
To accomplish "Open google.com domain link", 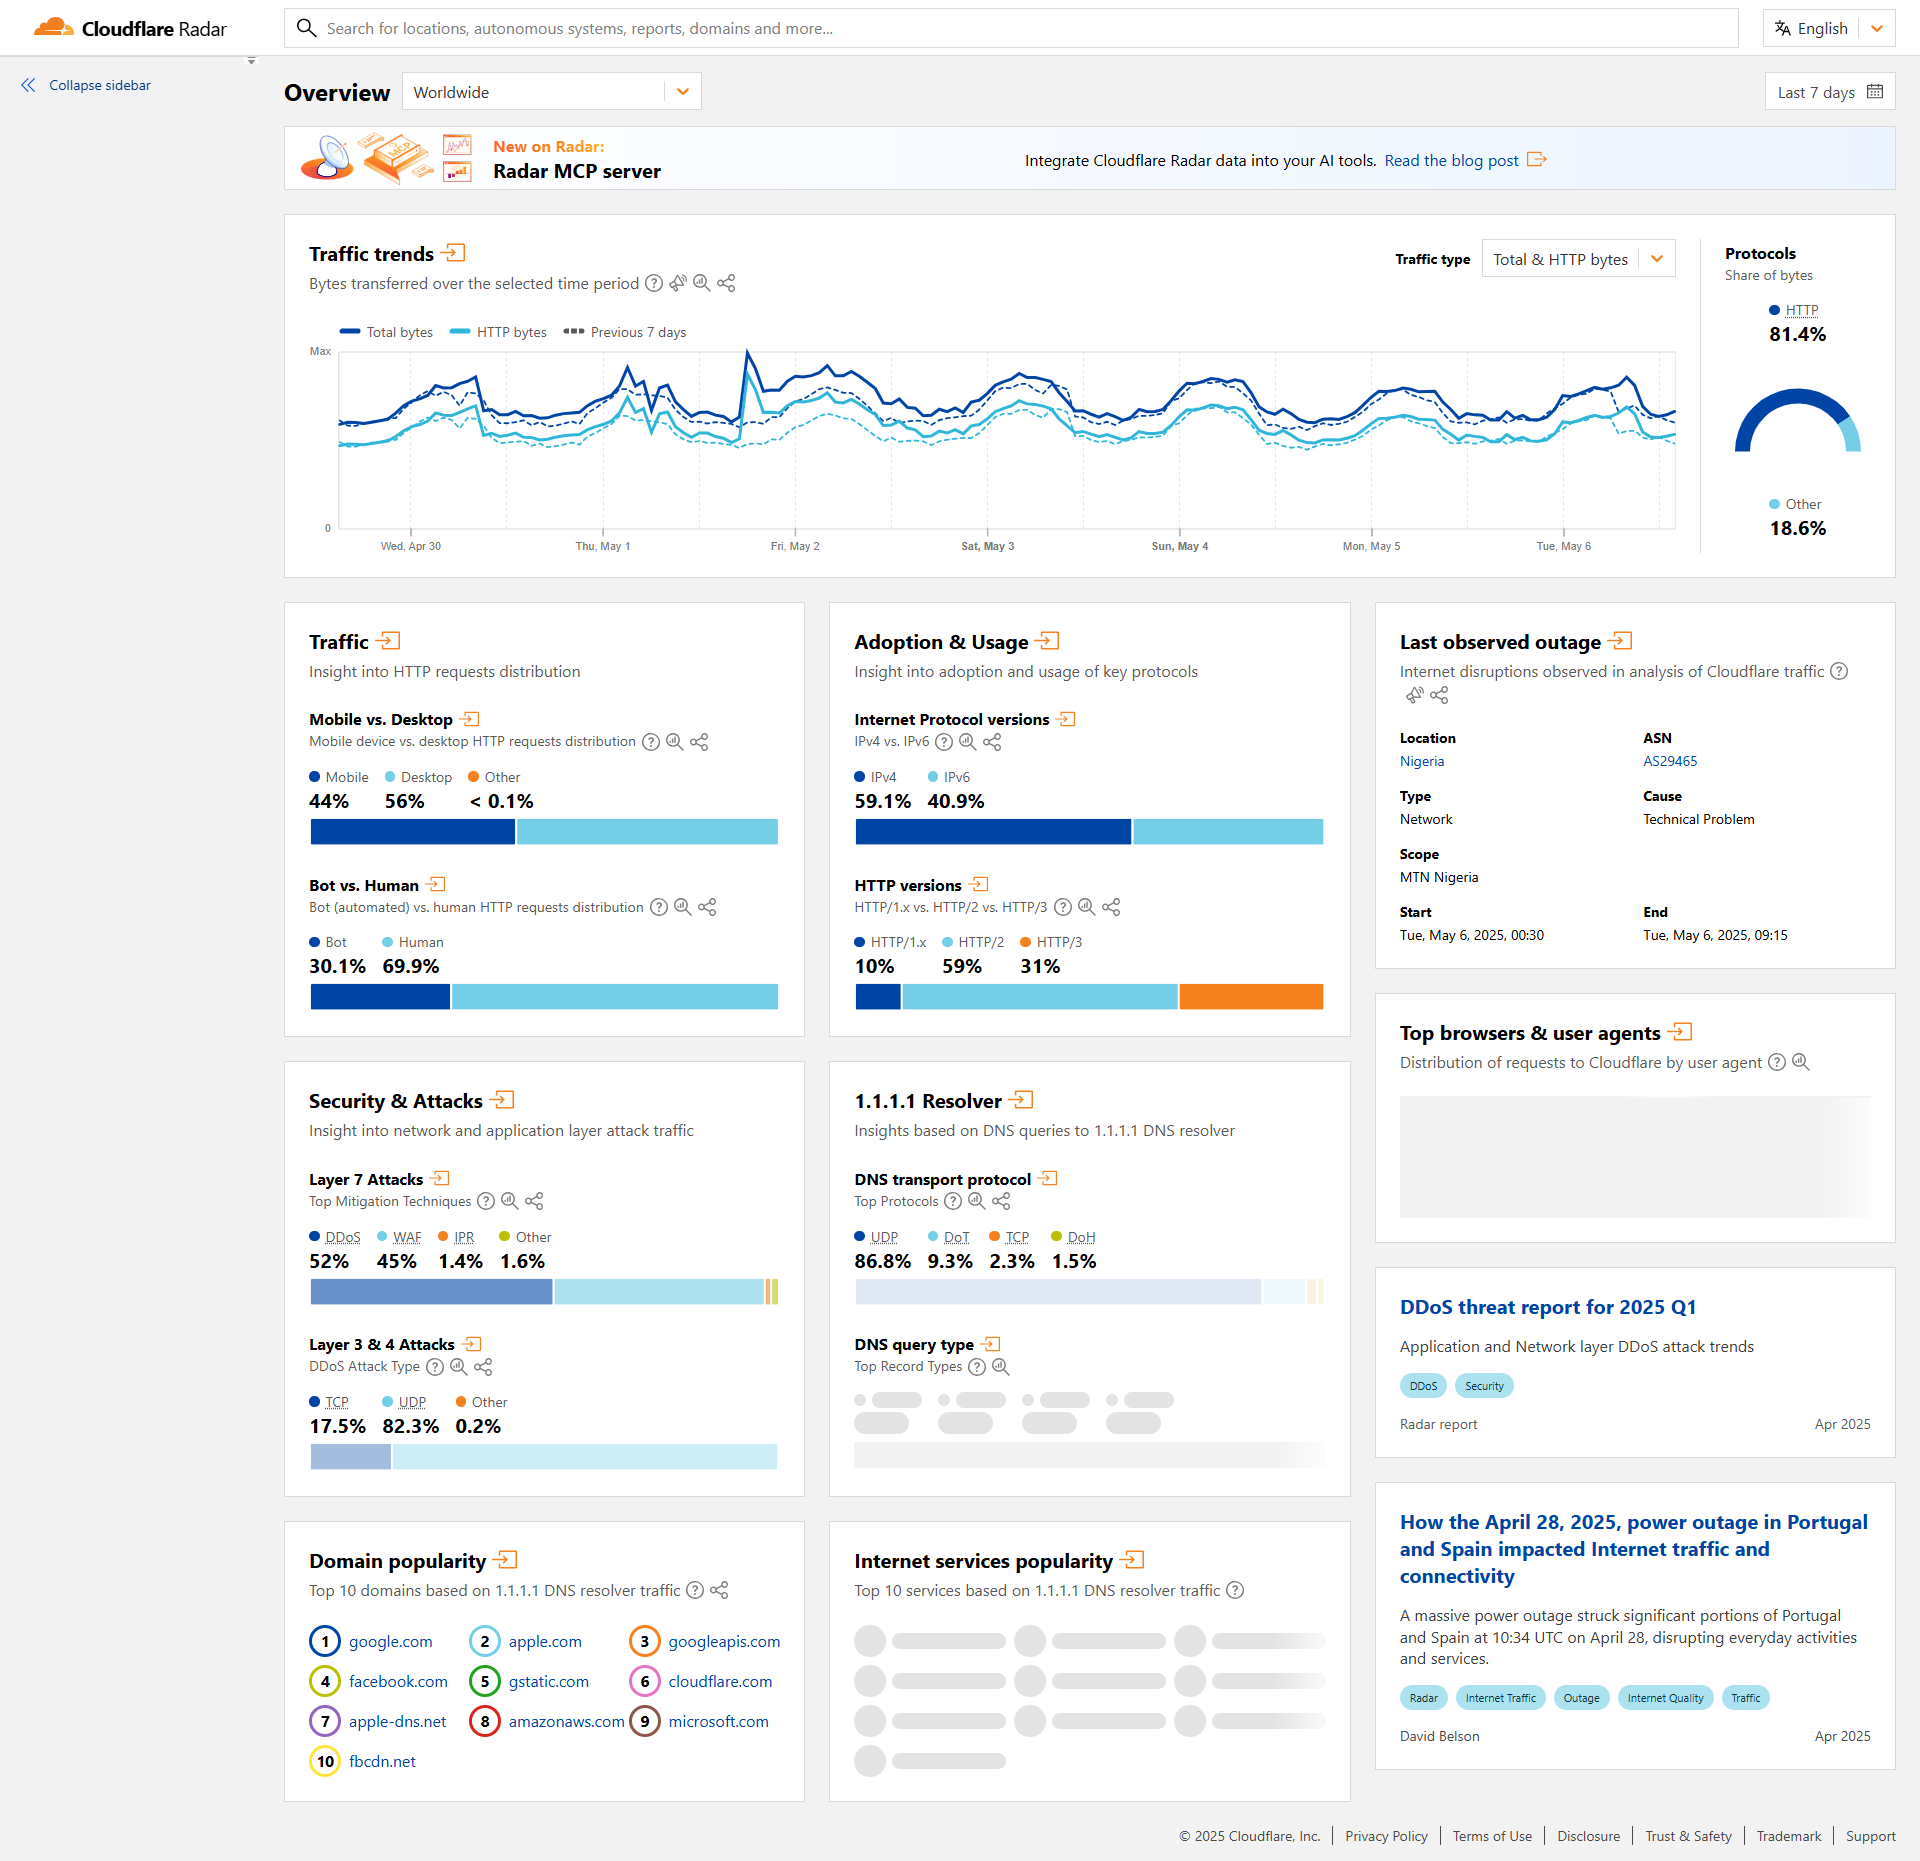I will coord(391,1641).
